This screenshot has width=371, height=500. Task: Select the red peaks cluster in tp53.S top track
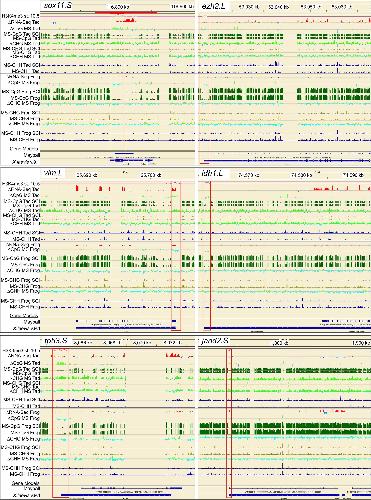174,355
